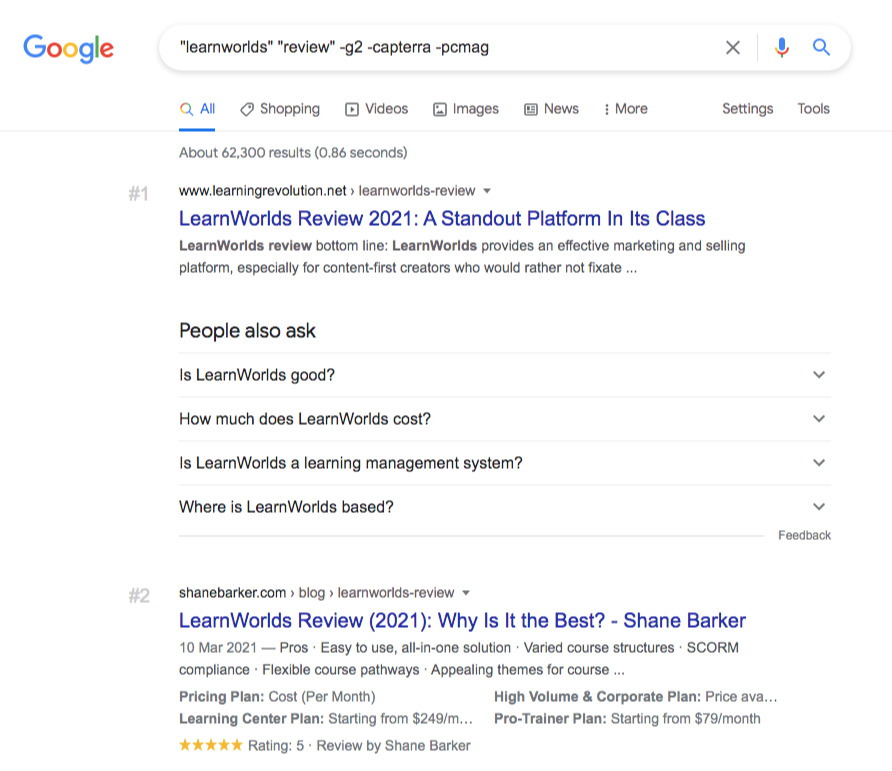Screen dimensions: 892x771
Task: Expand 'Is LearnWorlds a learning management system?'
Action: [505, 463]
